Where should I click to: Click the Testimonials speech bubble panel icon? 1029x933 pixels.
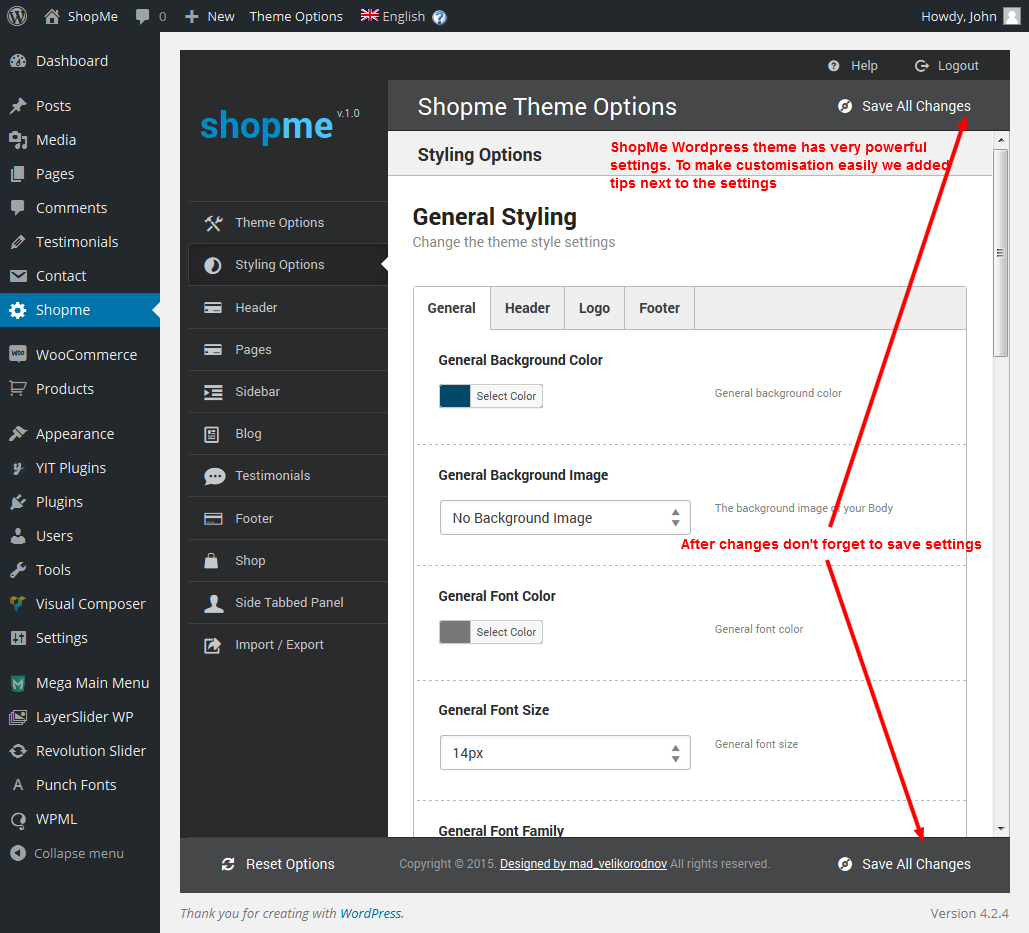tap(214, 476)
